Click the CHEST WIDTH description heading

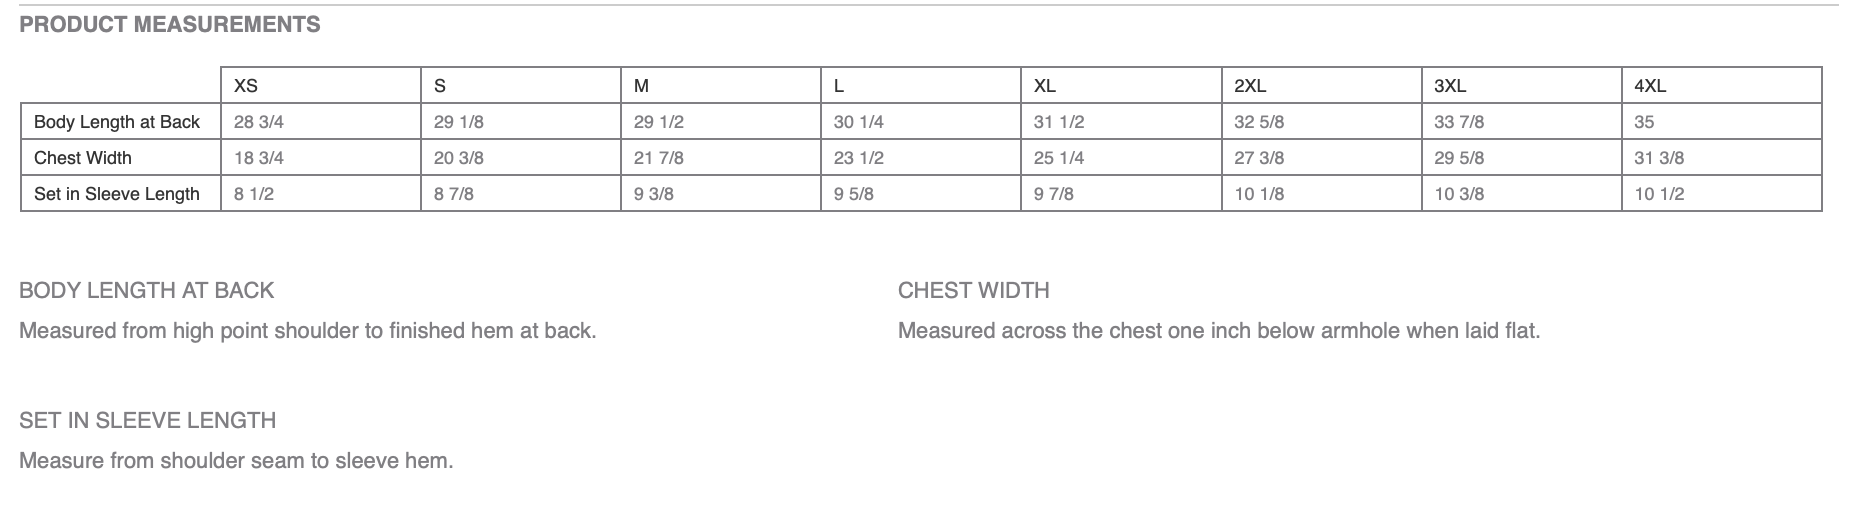[x=973, y=291]
